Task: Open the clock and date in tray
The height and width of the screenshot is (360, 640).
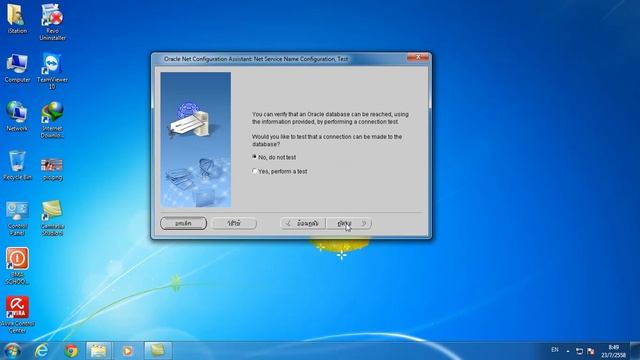Action: 613,351
